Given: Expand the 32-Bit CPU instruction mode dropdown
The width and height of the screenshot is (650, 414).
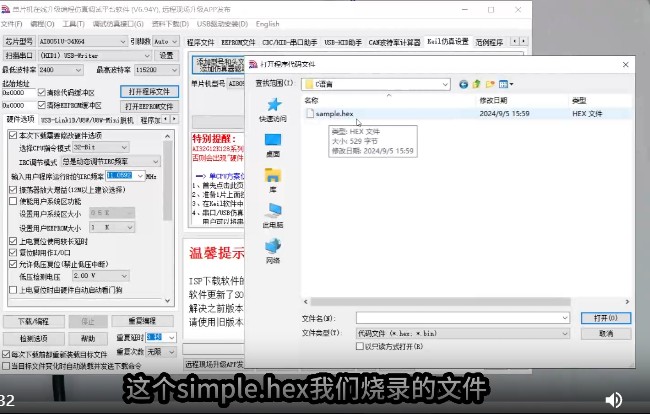Looking at the screenshot, I should click(x=124, y=147).
